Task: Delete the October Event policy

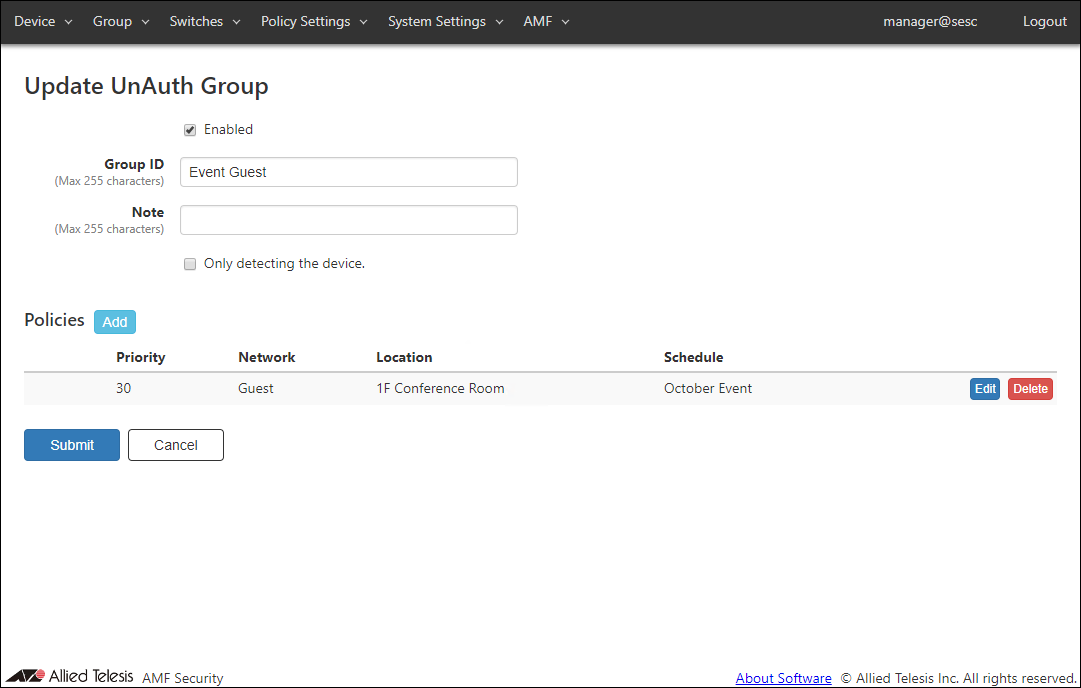Action: 1030,389
